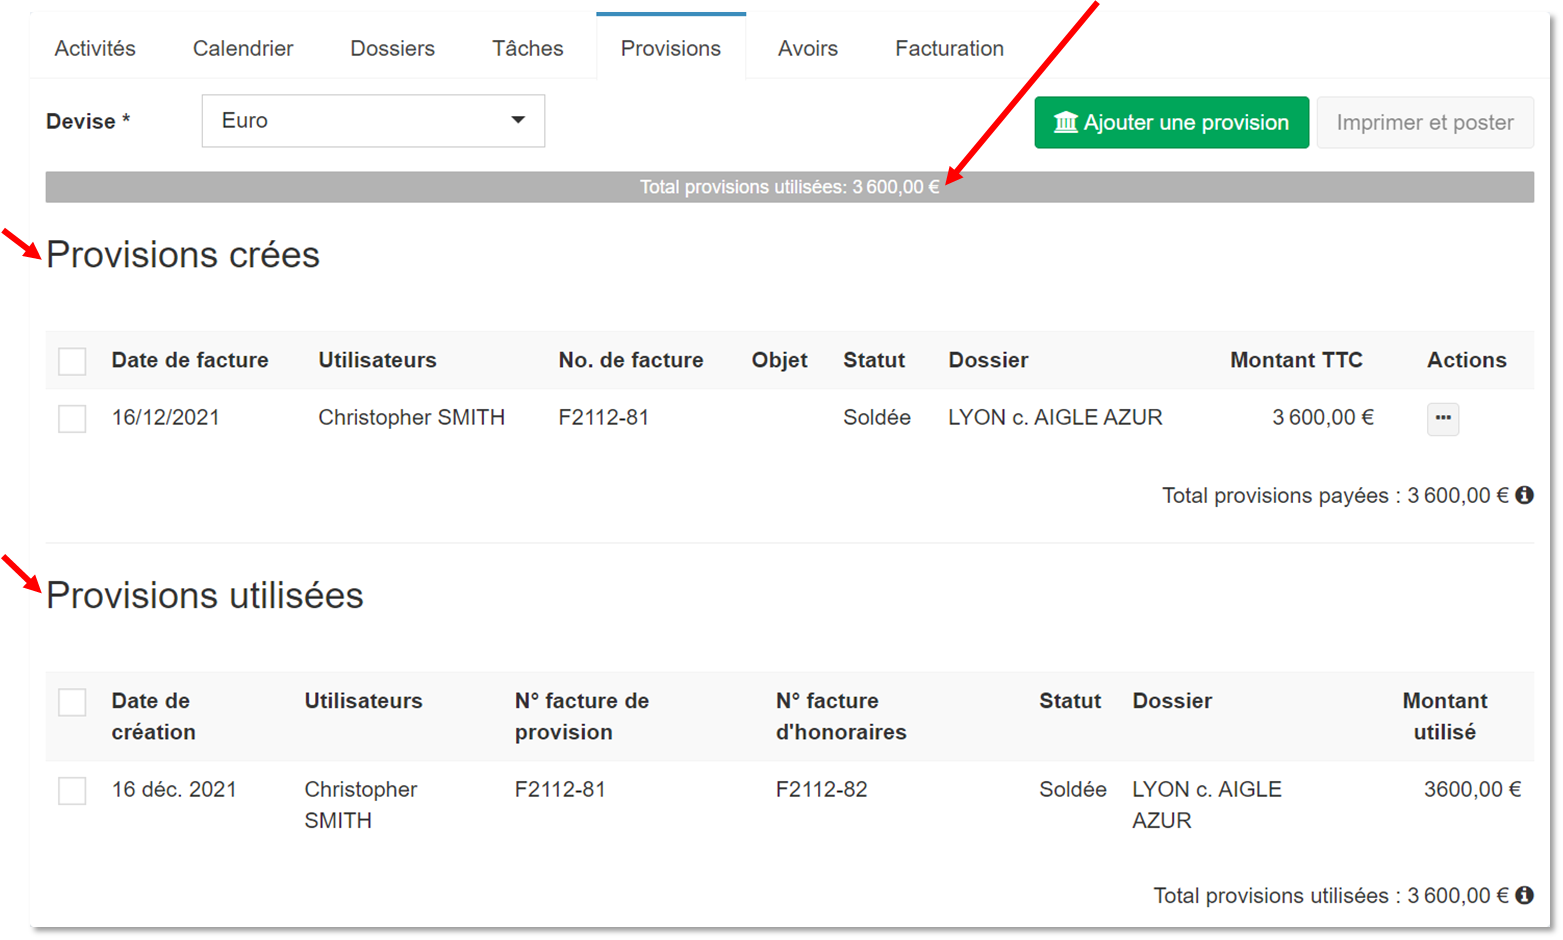Open the Tâches tab
1563x940 pixels.
pos(527,48)
